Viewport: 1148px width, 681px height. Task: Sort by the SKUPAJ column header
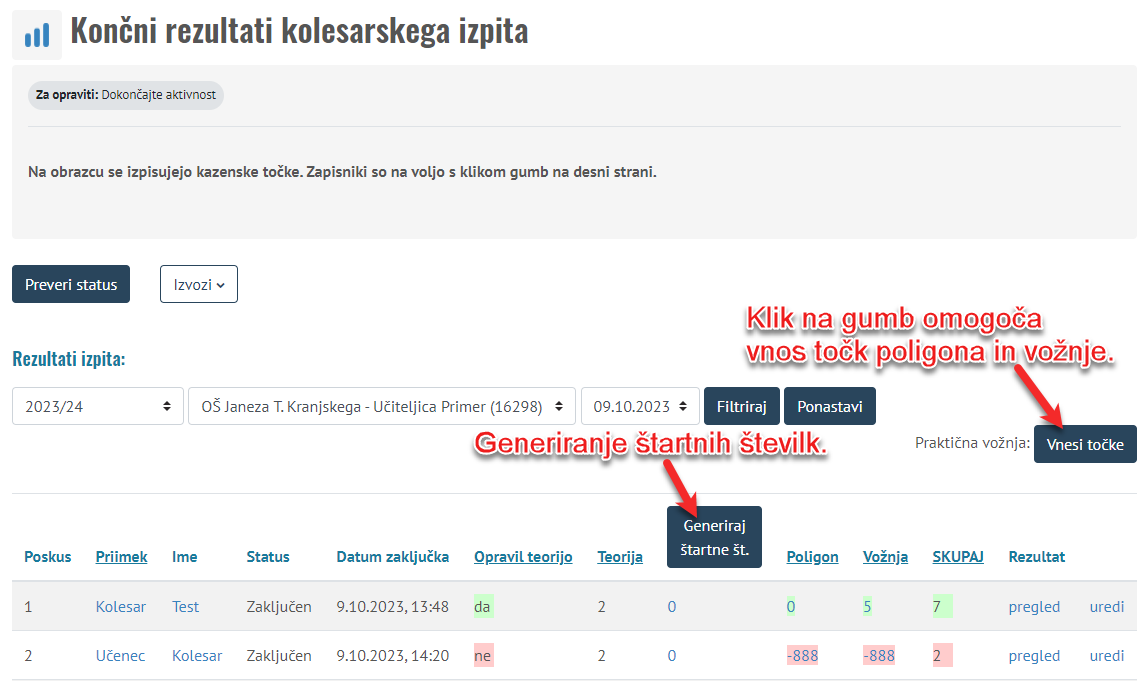957,557
